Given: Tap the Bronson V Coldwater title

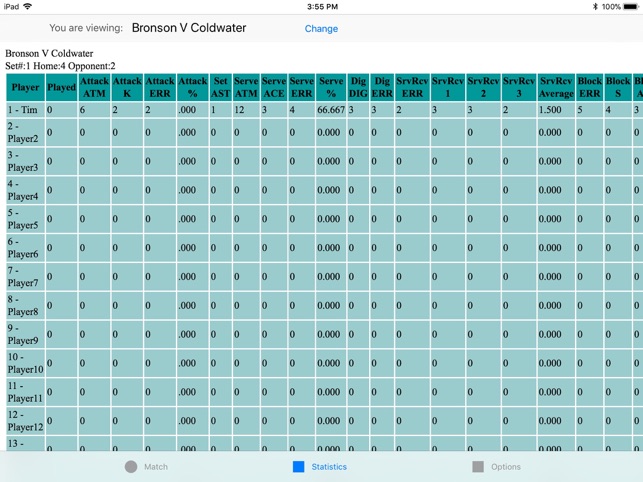Looking at the screenshot, I should pos(189,28).
